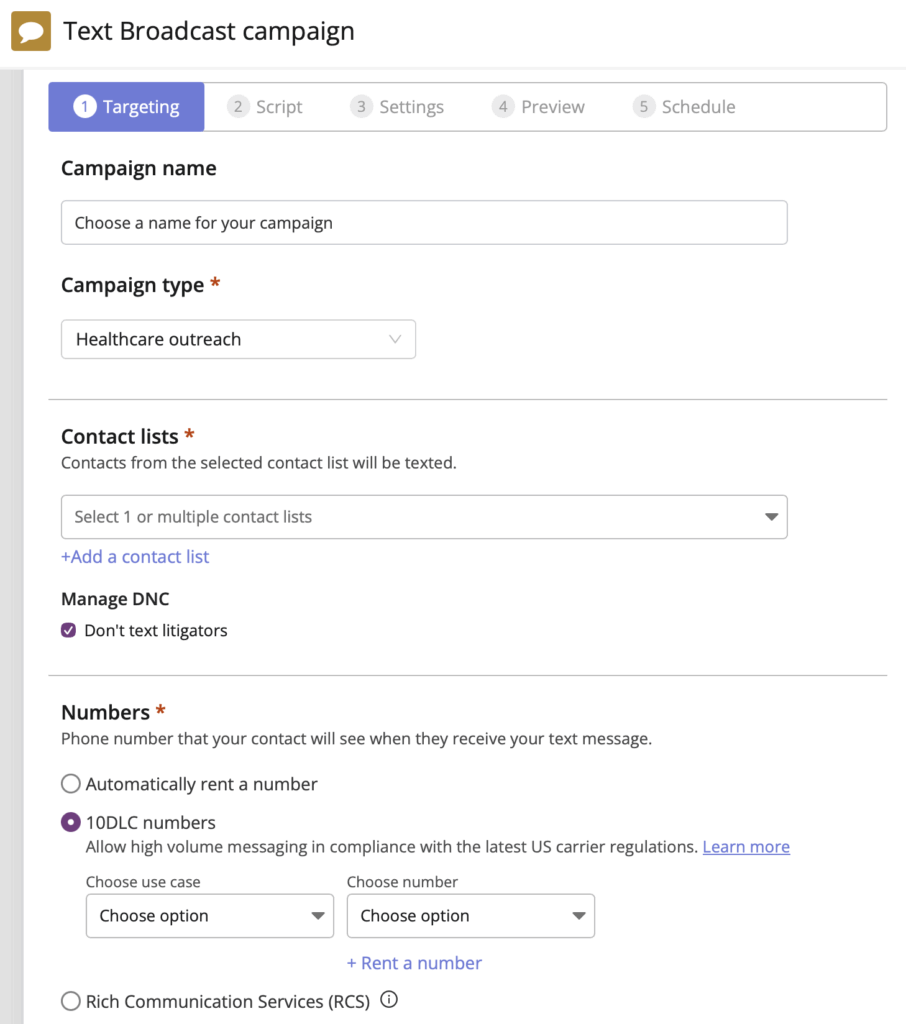Toggle the Don't text litigators checkbox
906x1024 pixels.
[x=69, y=630]
